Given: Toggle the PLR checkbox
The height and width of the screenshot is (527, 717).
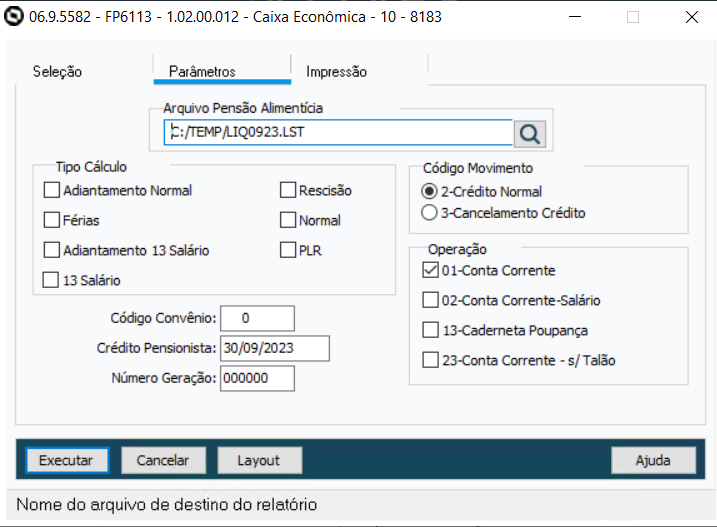Looking at the screenshot, I should pyautogui.click(x=288, y=250).
